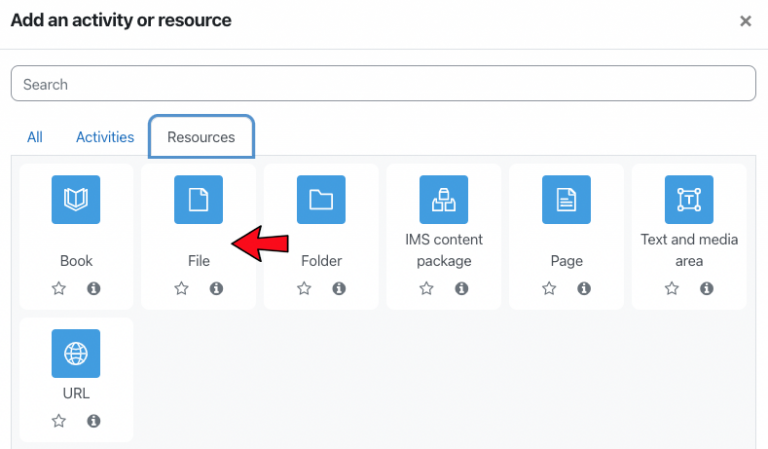Star the Folder resource as favourite

[304, 288]
